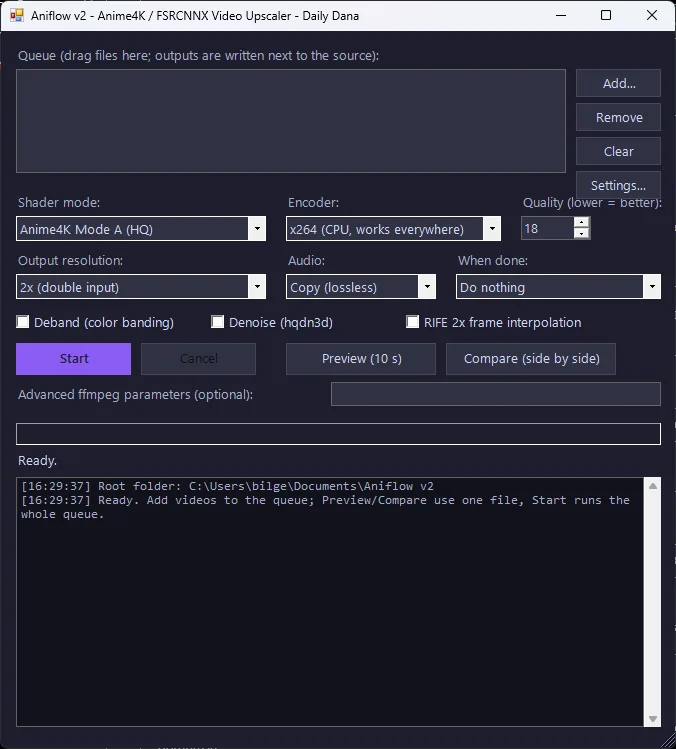Viewport: 676px width, 749px height.
Task: Open the Shader mode dropdown arrow
Action: tap(257, 229)
